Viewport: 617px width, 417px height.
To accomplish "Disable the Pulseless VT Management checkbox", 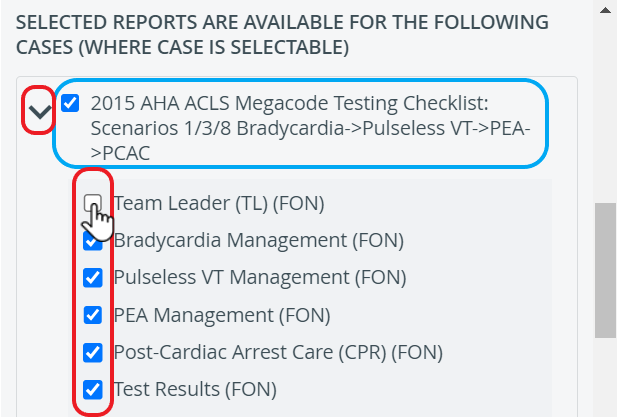I will click(x=93, y=278).
